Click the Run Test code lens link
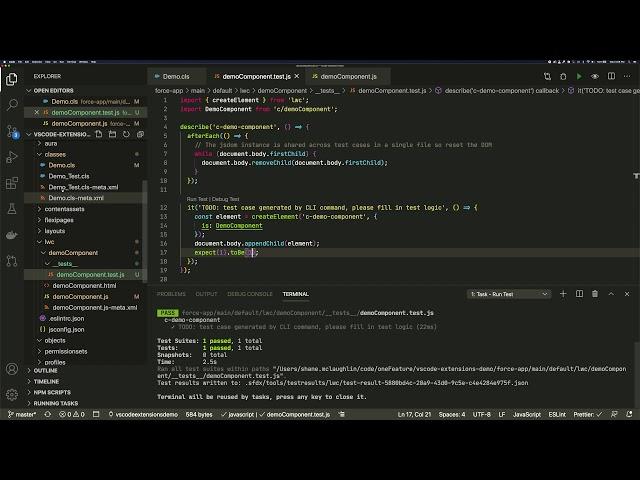Viewport: 640px width, 480px height. tap(197, 199)
